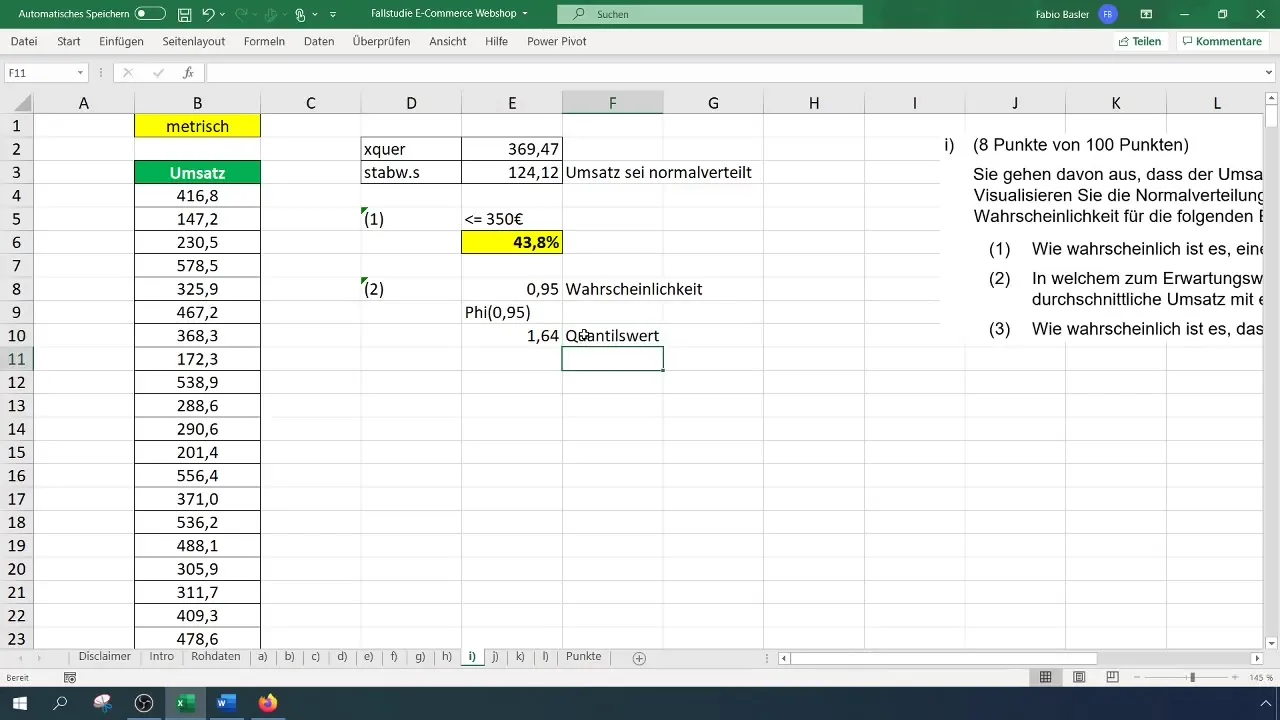Select column F header
The image size is (1280, 720).
pyautogui.click(x=612, y=103)
